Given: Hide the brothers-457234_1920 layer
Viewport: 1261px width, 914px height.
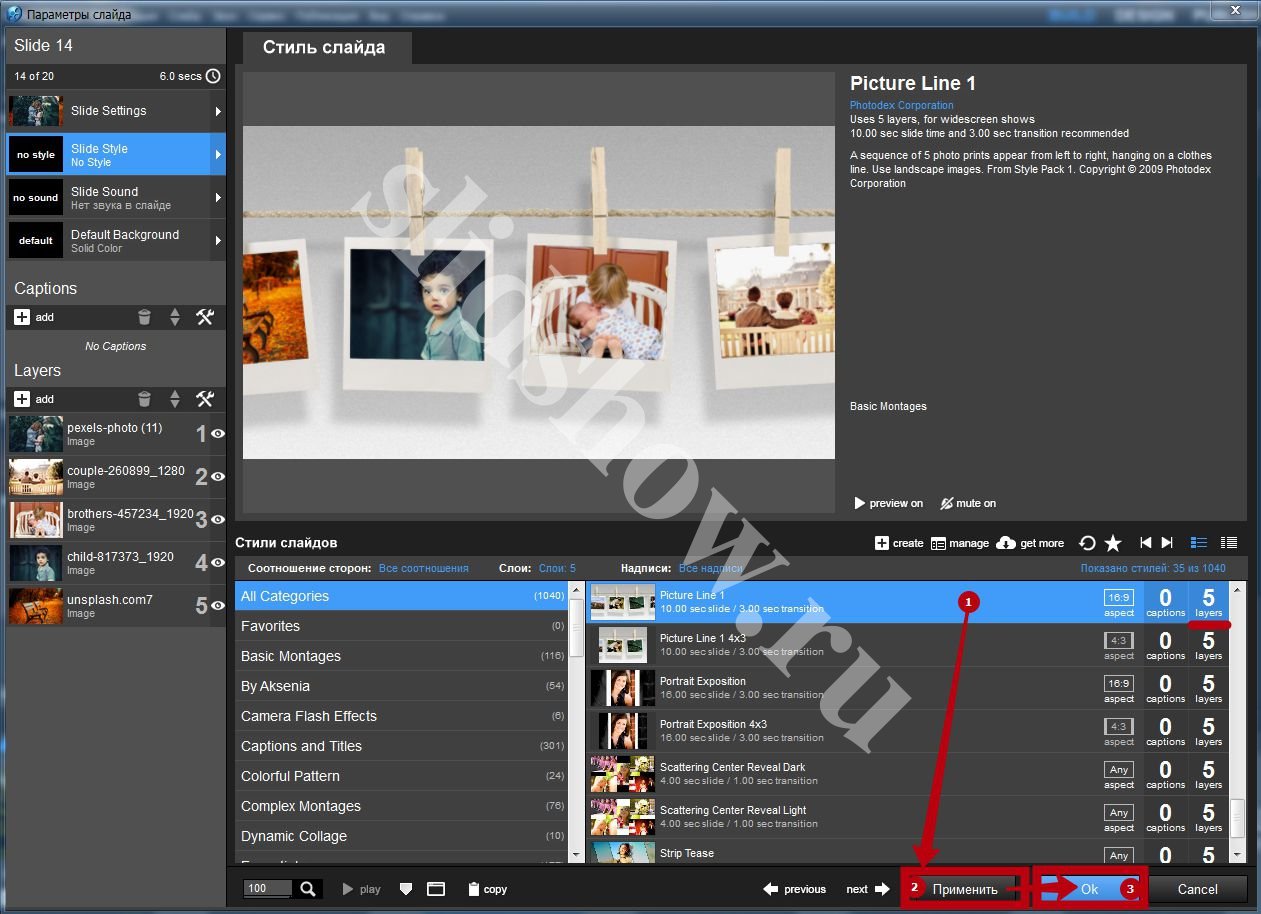Looking at the screenshot, I should pos(217,520).
